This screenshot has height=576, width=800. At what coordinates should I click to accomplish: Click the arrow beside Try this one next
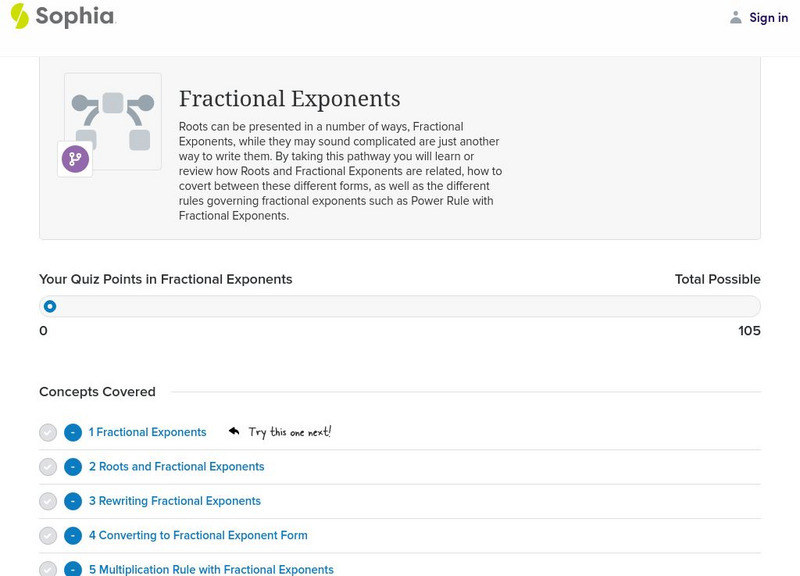pyautogui.click(x=234, y=432)
